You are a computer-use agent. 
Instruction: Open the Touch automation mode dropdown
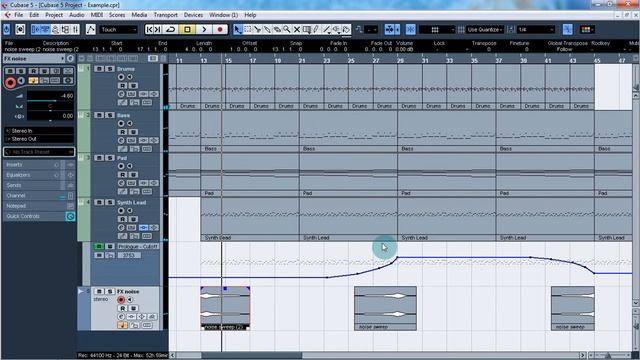[118, 29]
